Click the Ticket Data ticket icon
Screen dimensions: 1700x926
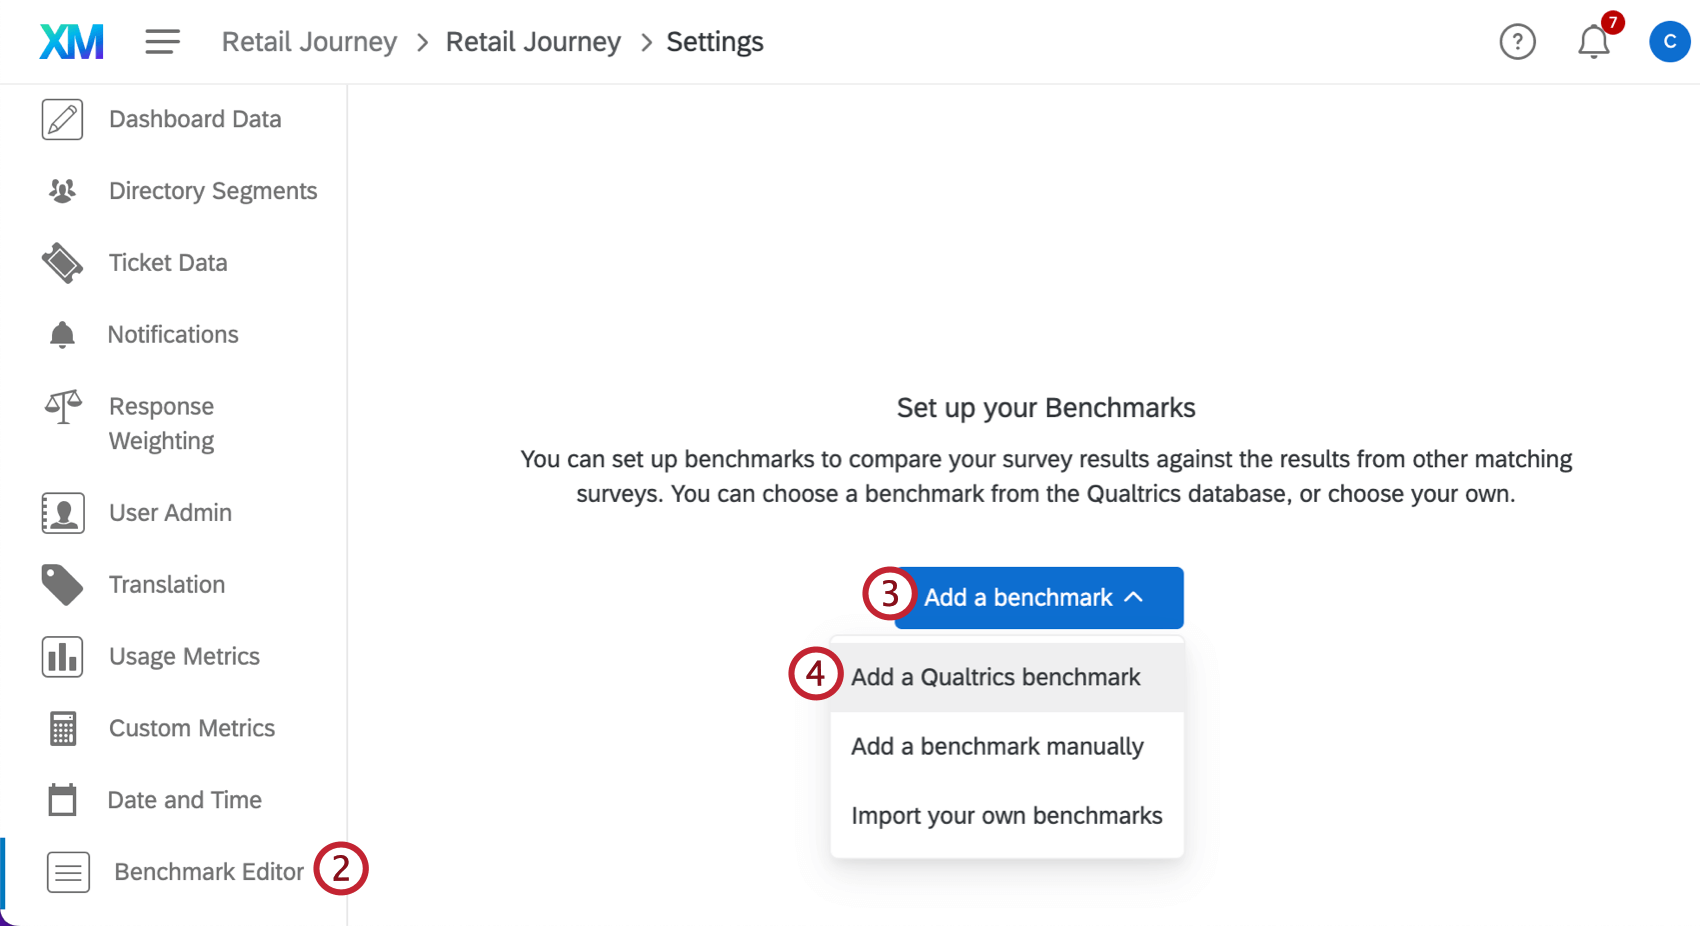tap(62, 263)
